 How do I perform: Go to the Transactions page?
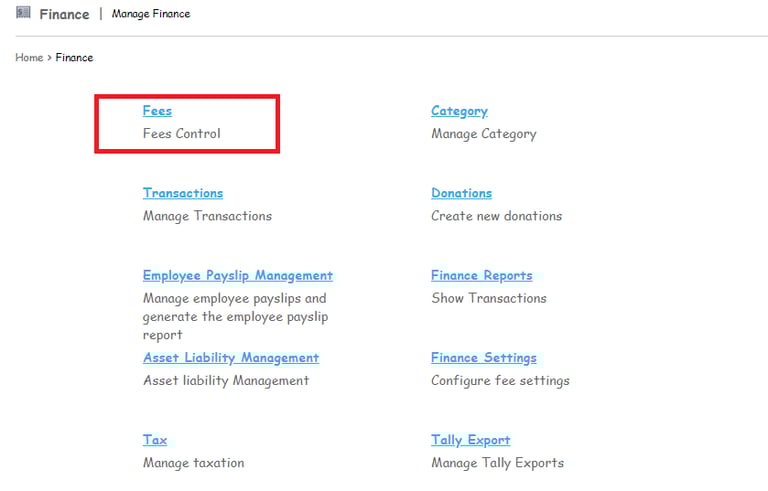point(183,193)
